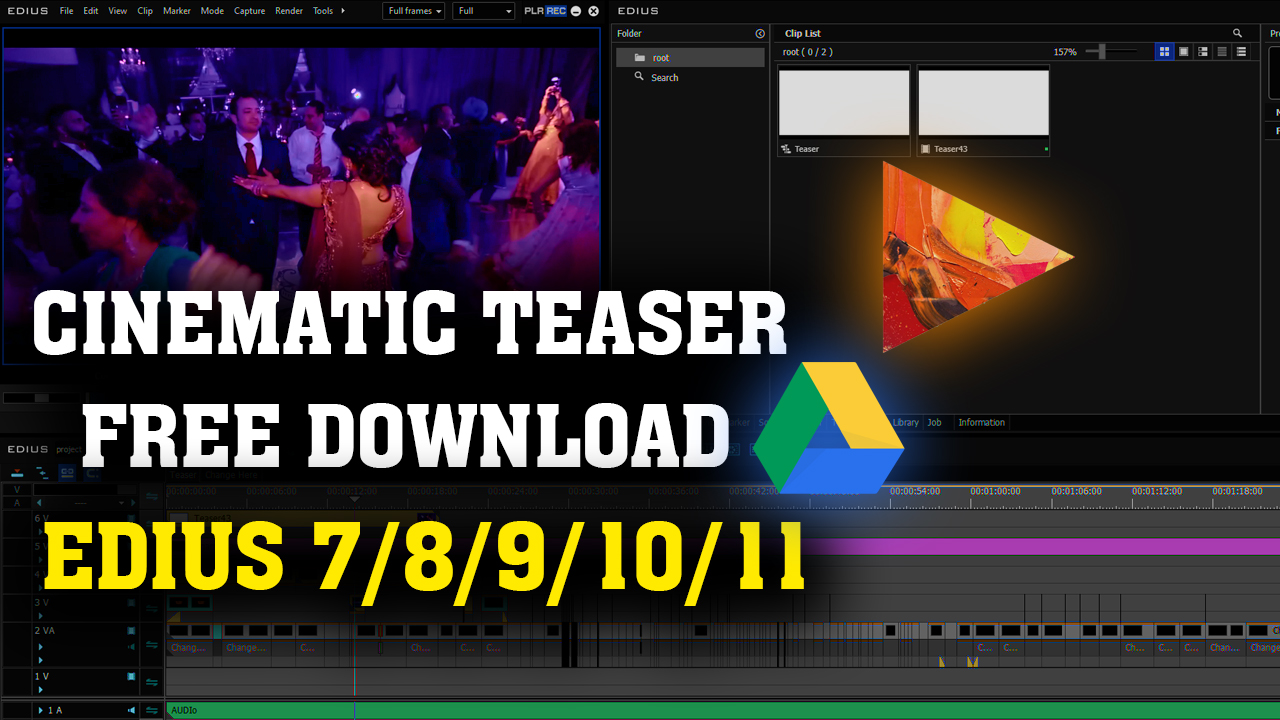
Task: Switch to the Information tab
Action: click(x=981, y=423)
